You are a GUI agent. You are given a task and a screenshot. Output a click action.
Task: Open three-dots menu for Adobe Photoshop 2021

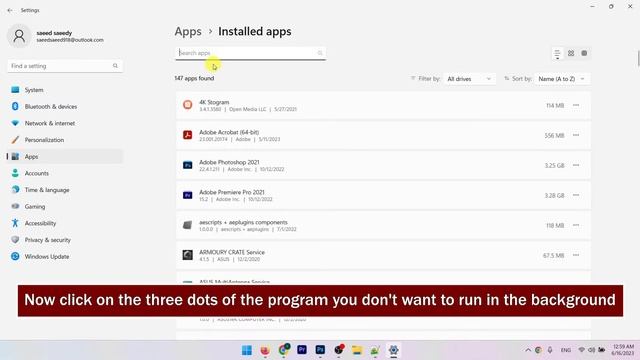(576, 165)
